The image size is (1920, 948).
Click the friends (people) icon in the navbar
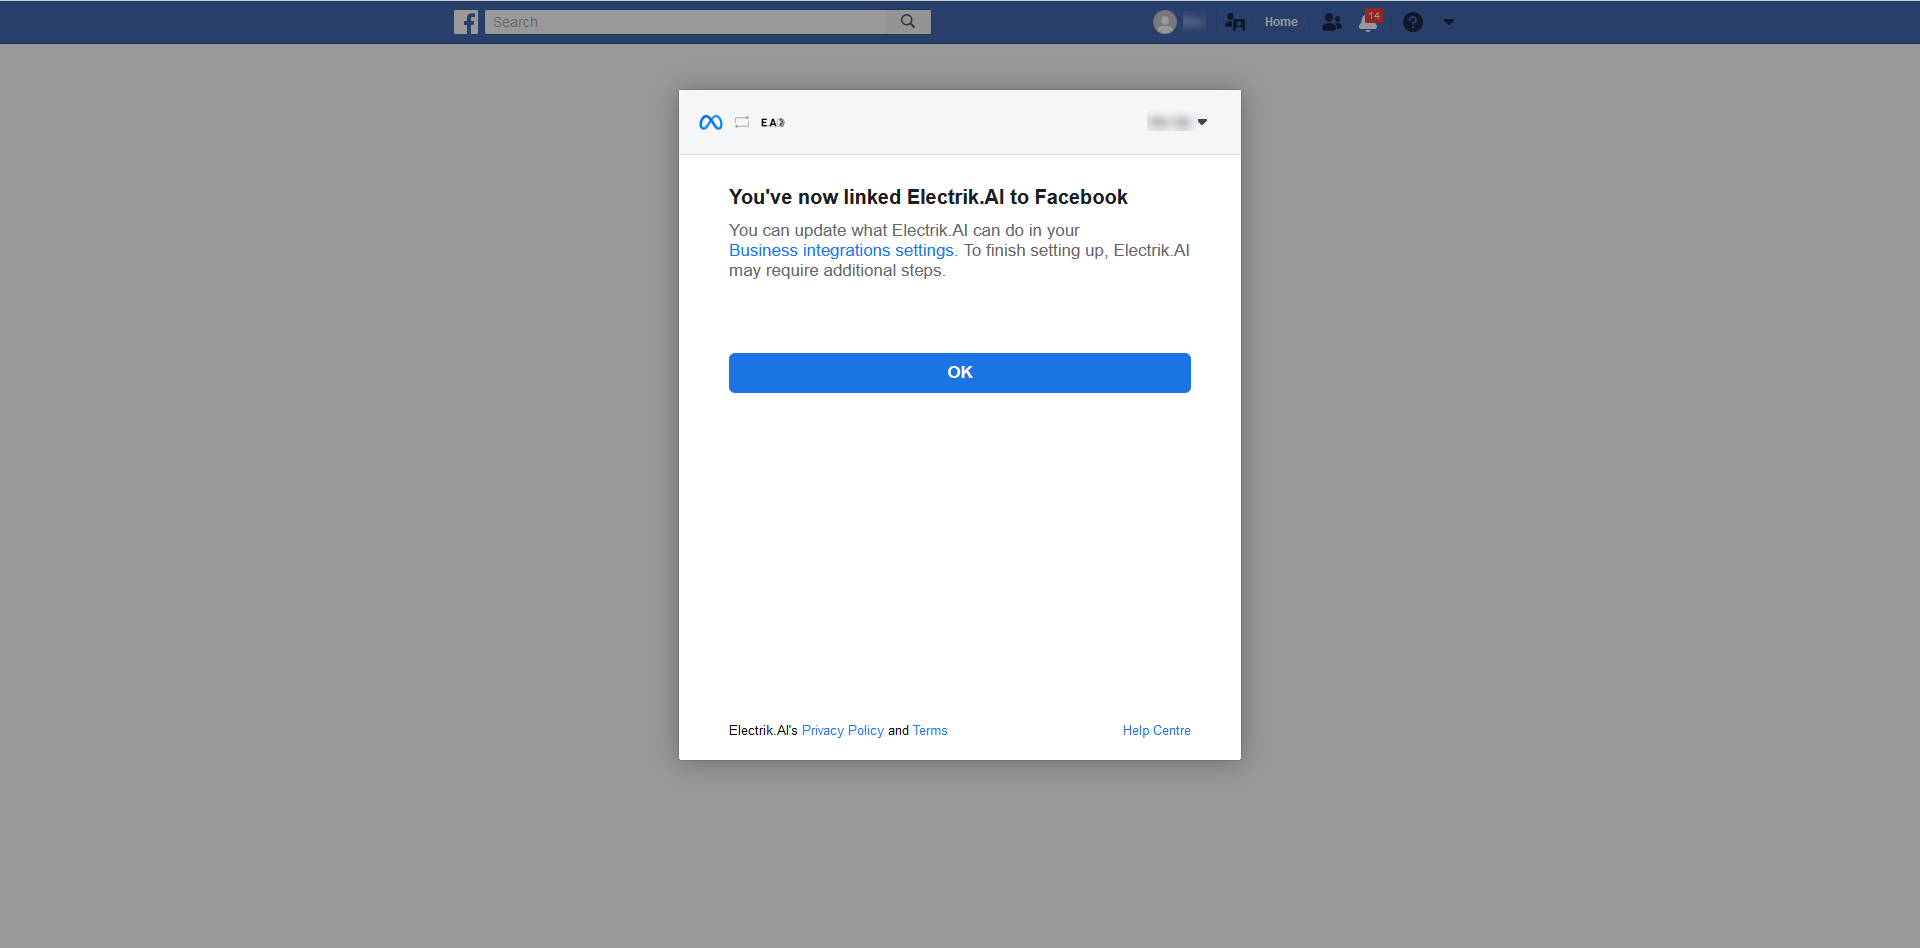1331,21
